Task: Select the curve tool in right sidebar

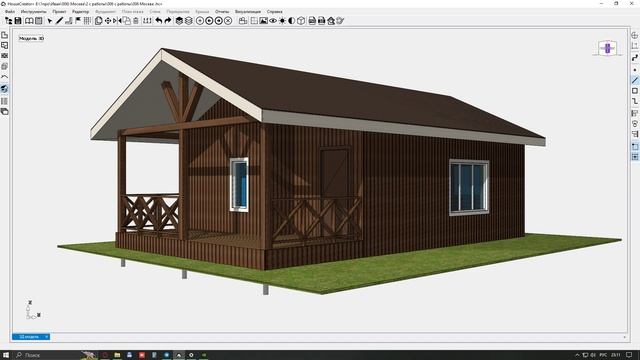Action: [635, 58]
